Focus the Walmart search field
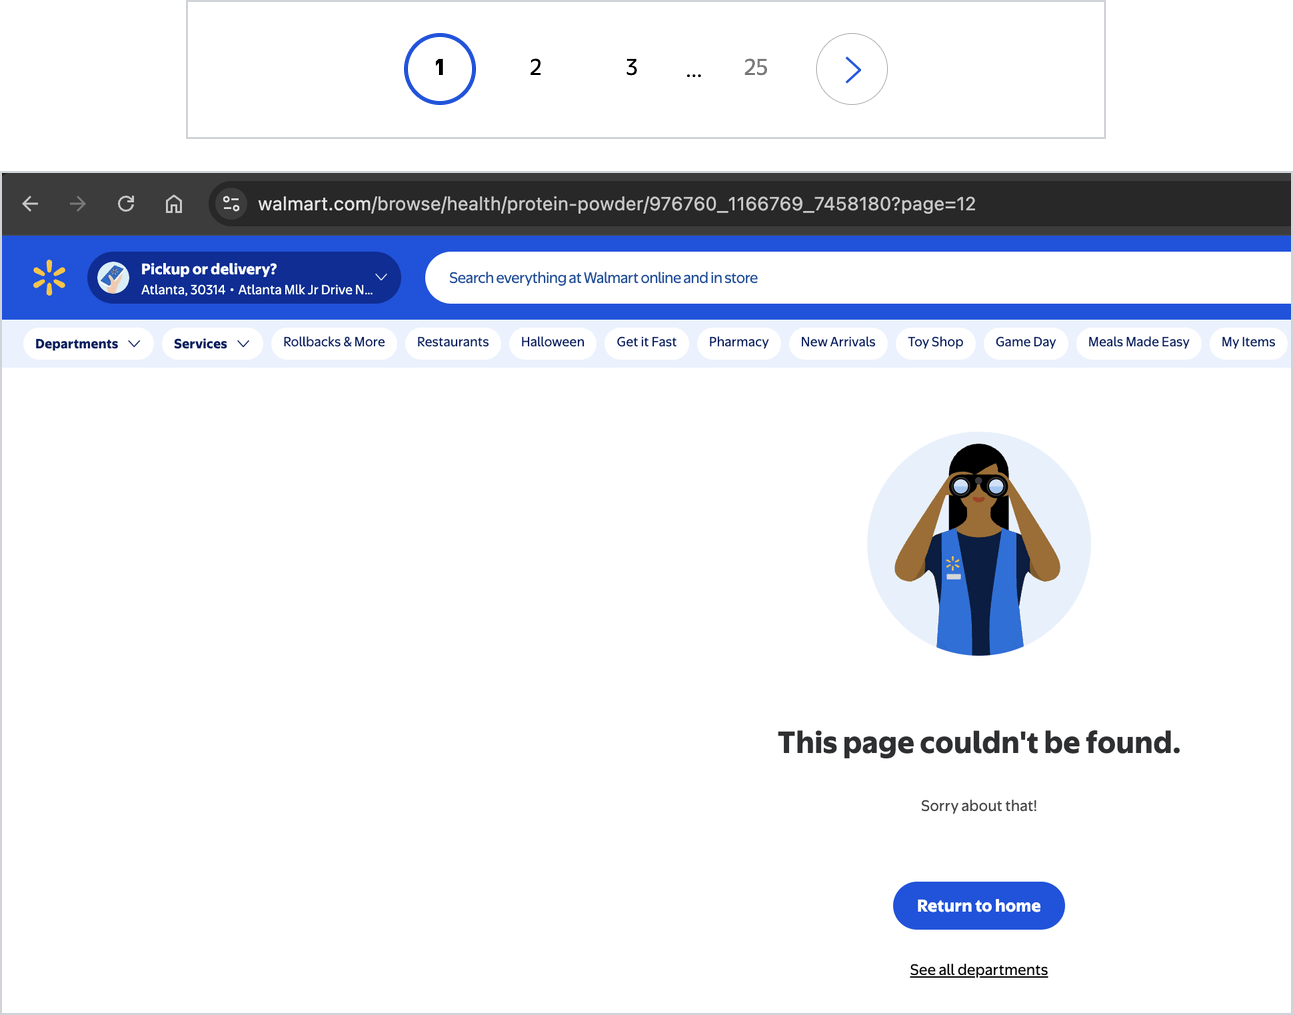The height and width of the screenshot is (1015, 1293). [x=858, y=278]
